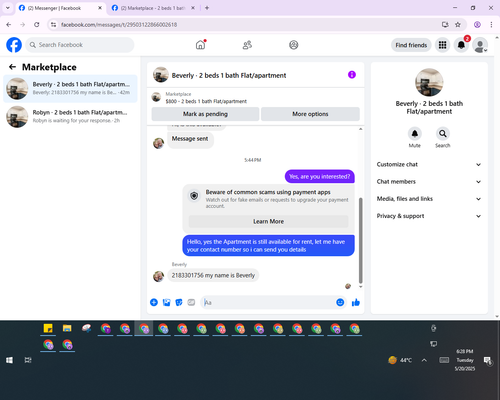Open Beverly chat header title
Image resolution: width=500 pixels, height=400 pixels.
[x=229, y=75]
